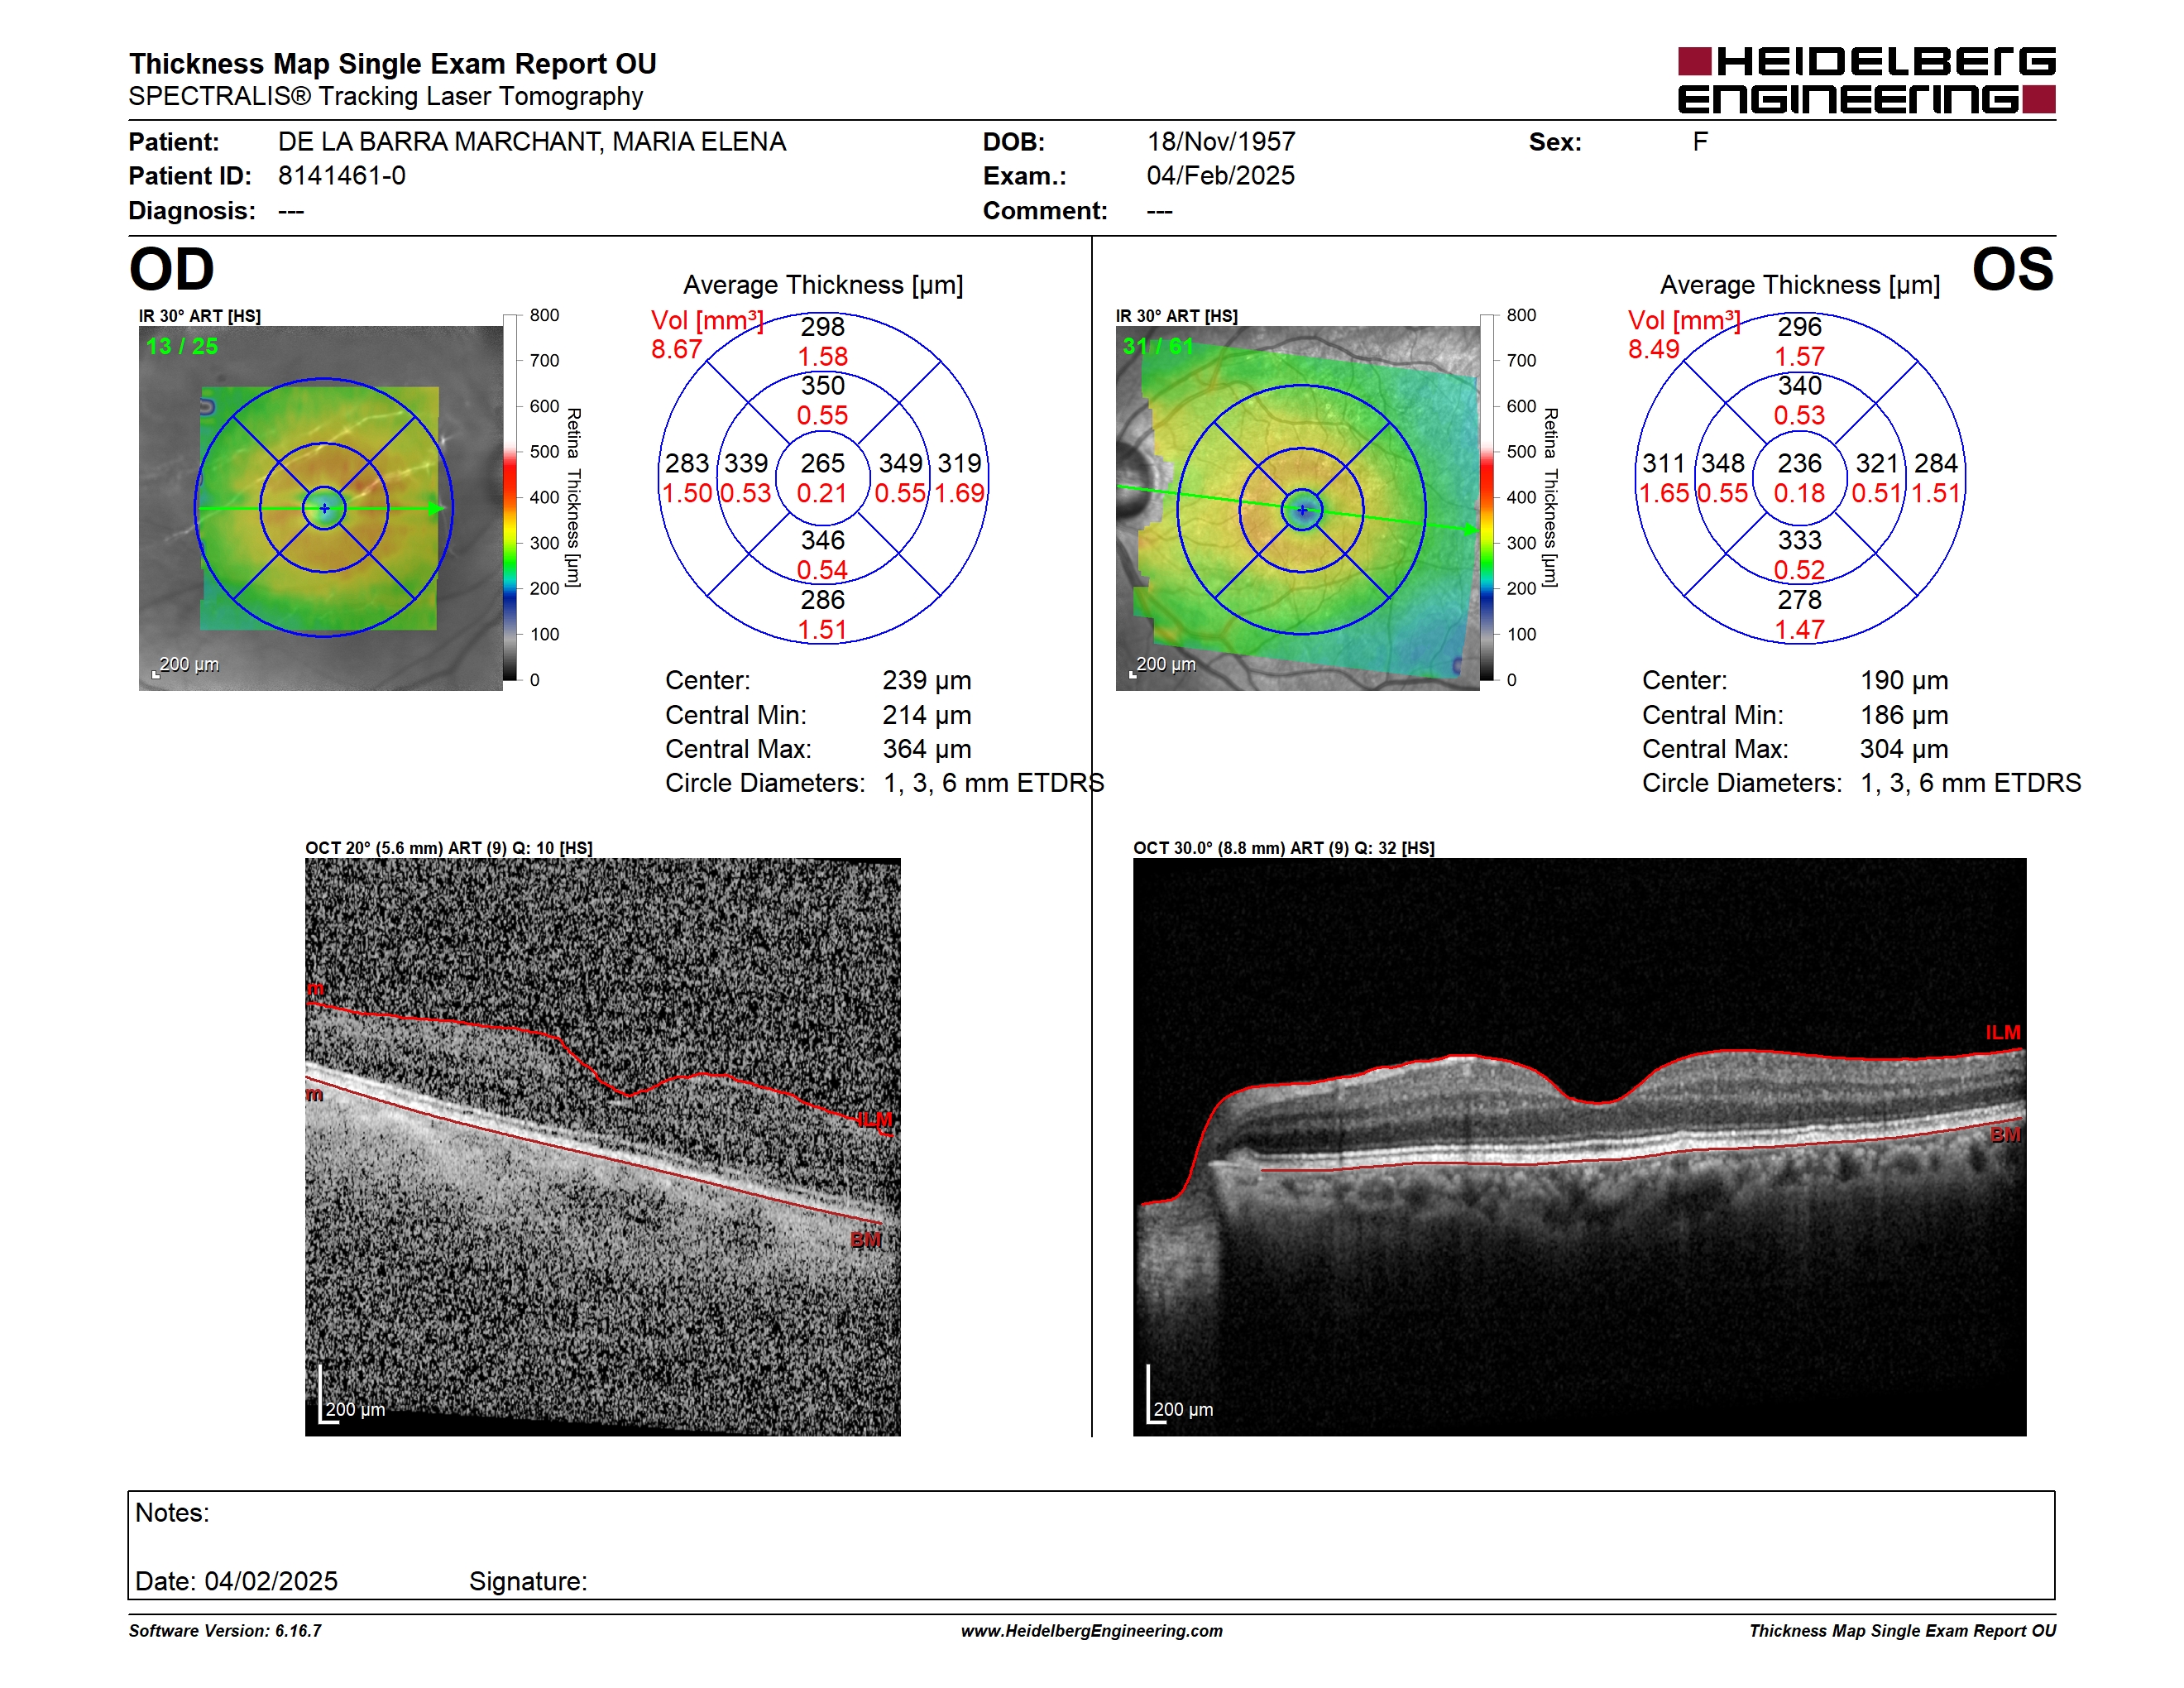The height and width of the screenshot is (1688, 2184).
Task: Click OS inner left sector thickness '348'
Action: click(x=1723, y=464)
